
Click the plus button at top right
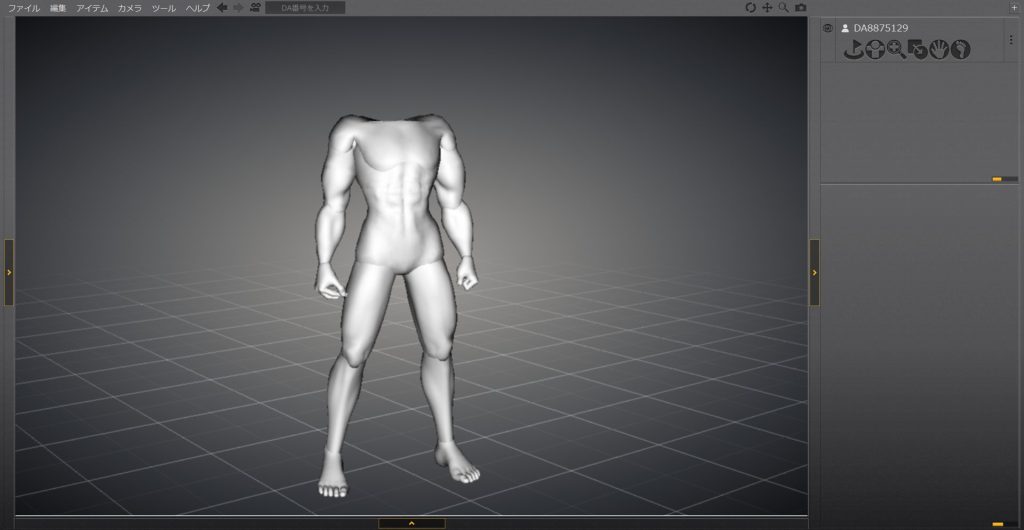coord(1015,7)
